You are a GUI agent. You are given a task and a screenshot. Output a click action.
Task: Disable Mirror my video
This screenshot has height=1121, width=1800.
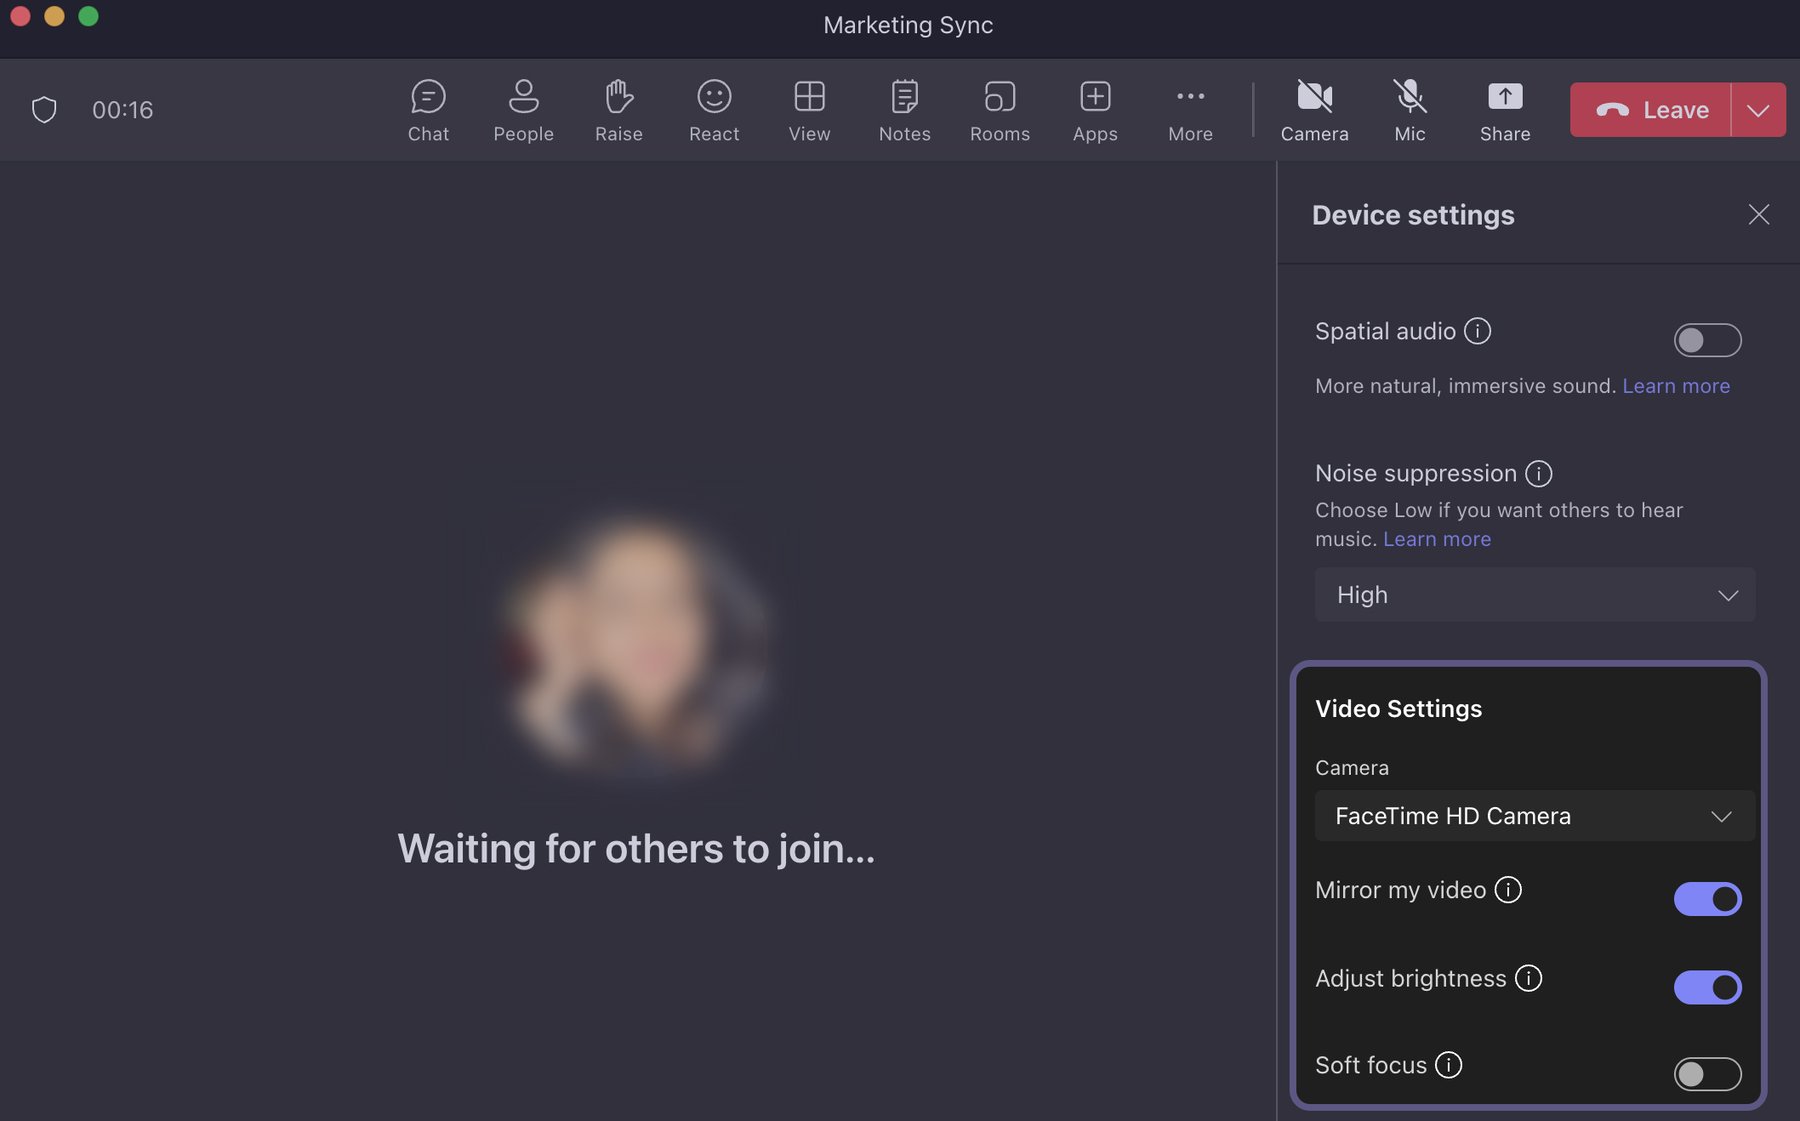pyautogui.click(x=1707, y=898)
